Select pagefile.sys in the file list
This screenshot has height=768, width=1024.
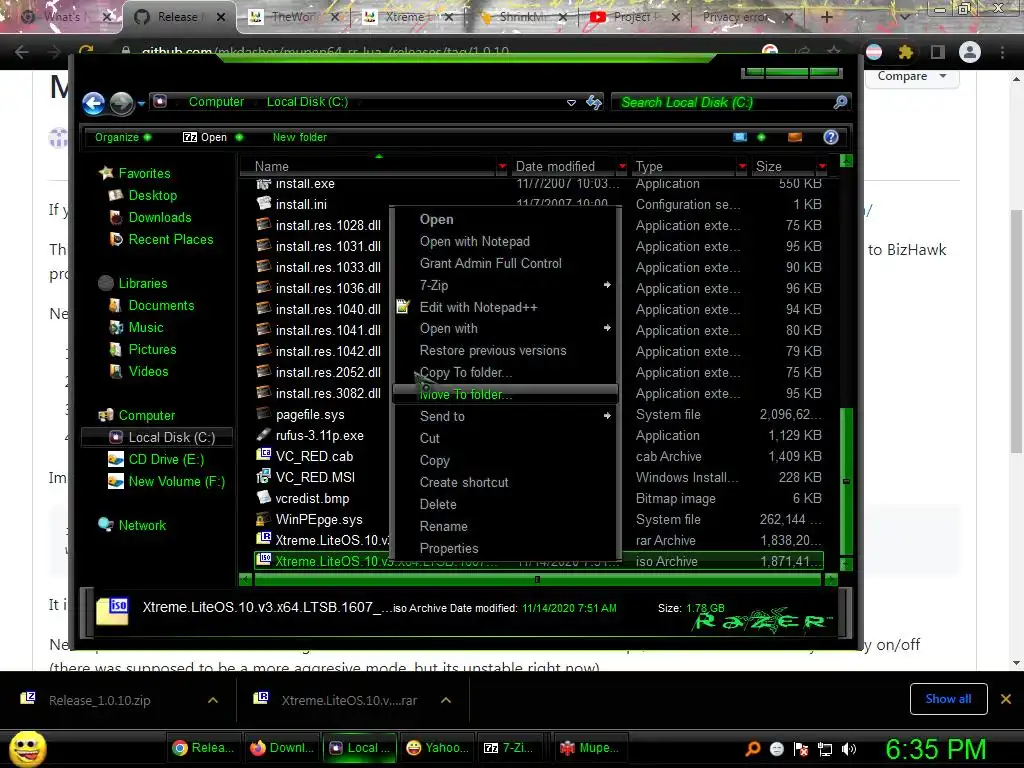(310, 414)
